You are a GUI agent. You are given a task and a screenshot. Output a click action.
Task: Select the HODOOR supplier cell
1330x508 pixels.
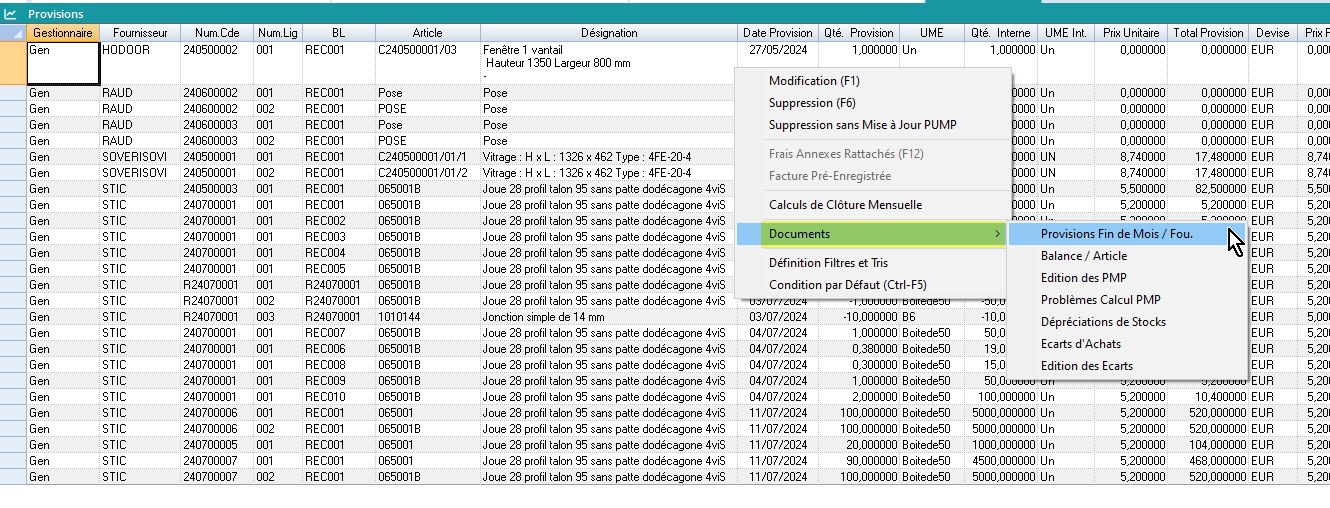(x=139, y=50)
